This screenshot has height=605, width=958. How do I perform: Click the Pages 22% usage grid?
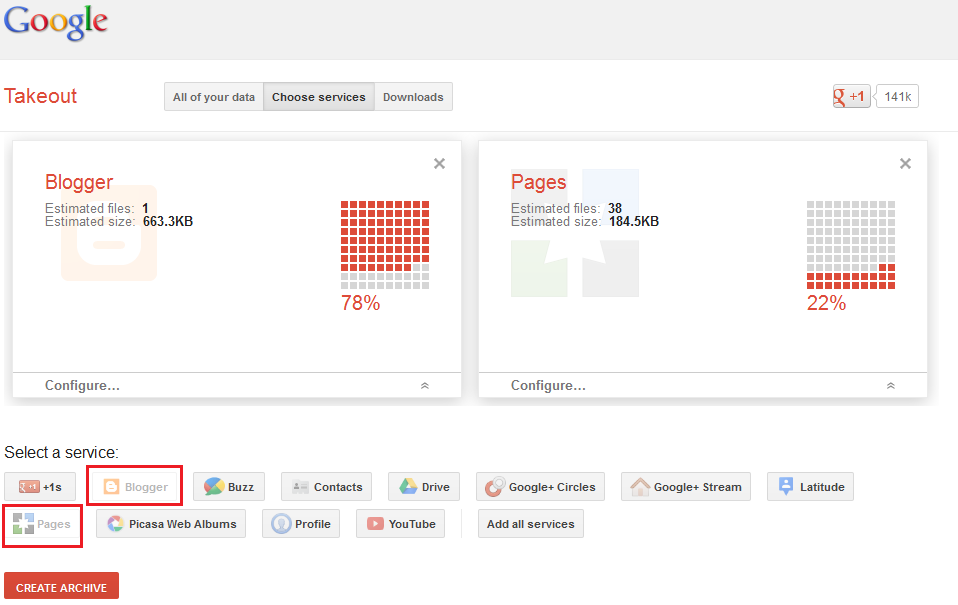pos(851,244)
